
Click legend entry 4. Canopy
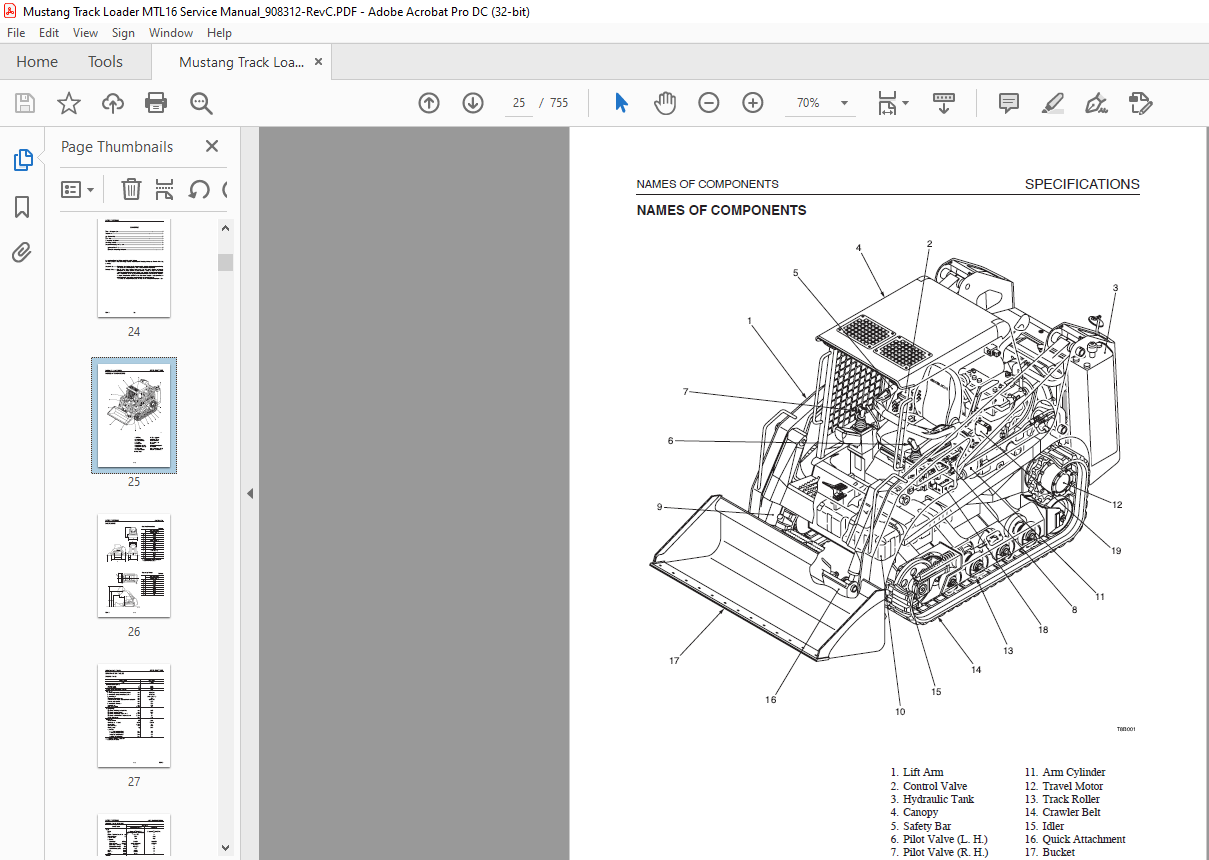[x=914, y=812]
